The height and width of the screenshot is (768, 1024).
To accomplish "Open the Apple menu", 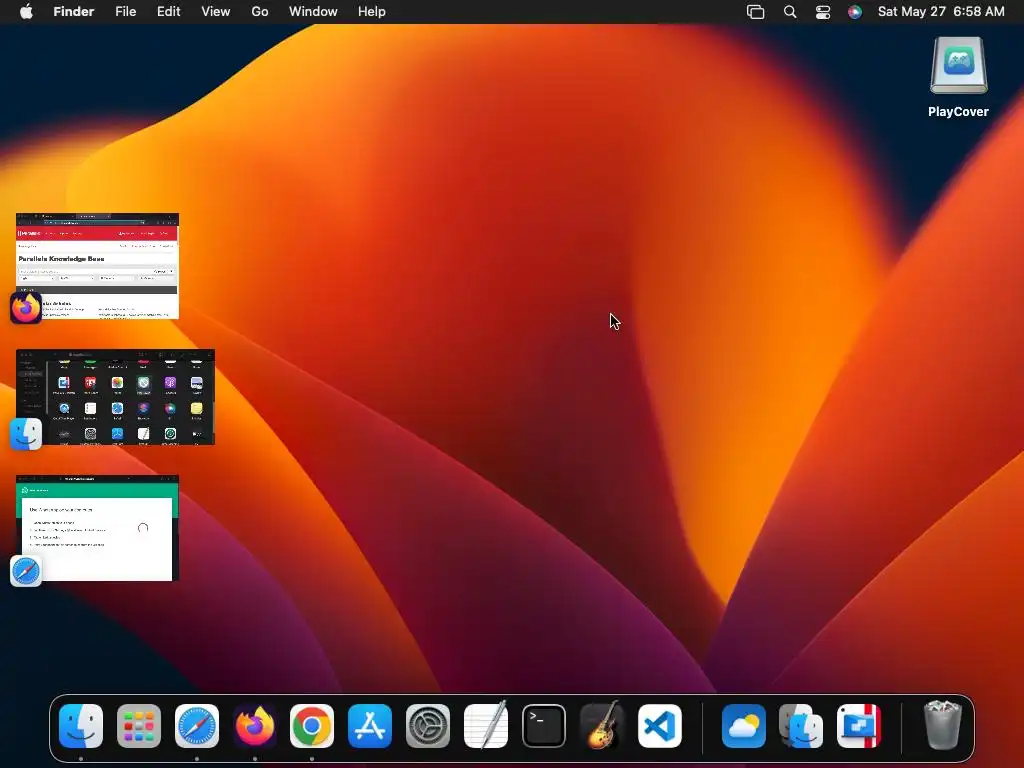I will coord(26,12).
